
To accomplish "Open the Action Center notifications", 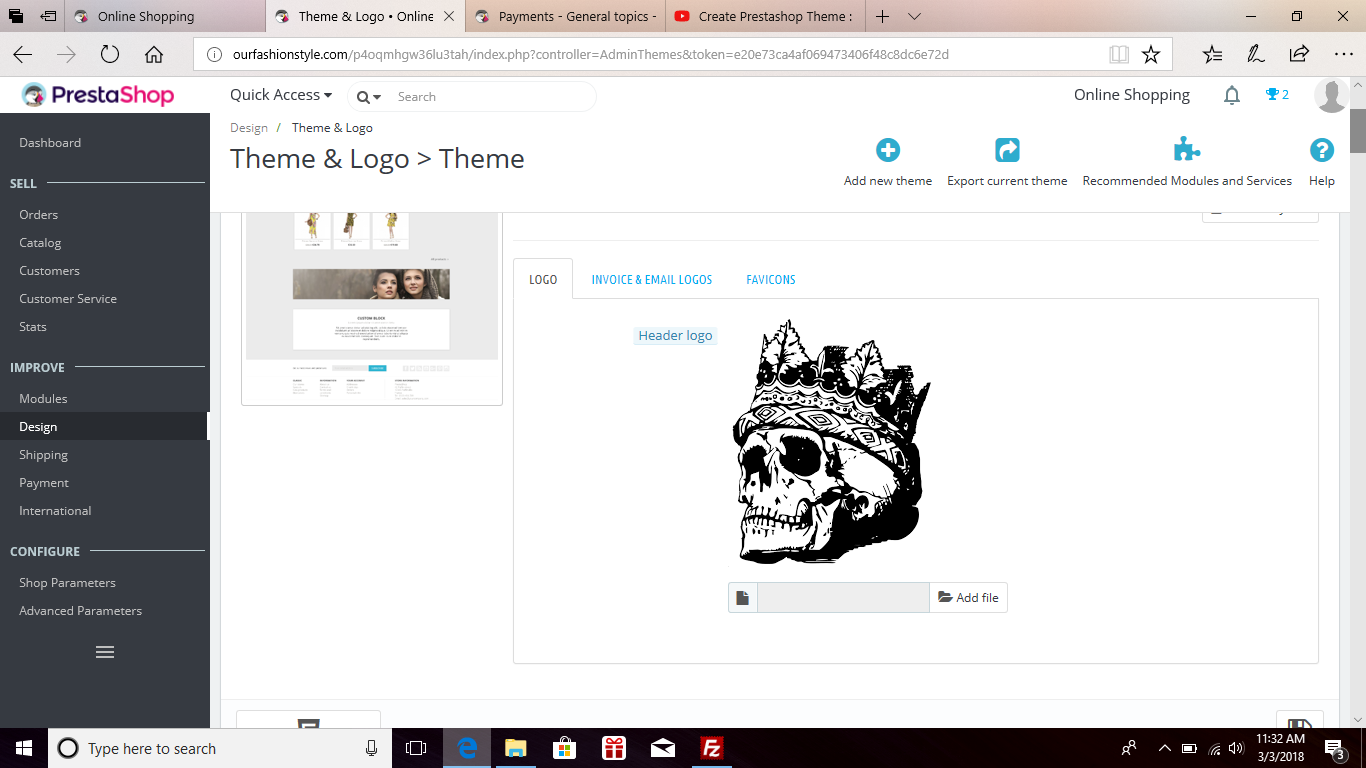I will pos(1335,748).
